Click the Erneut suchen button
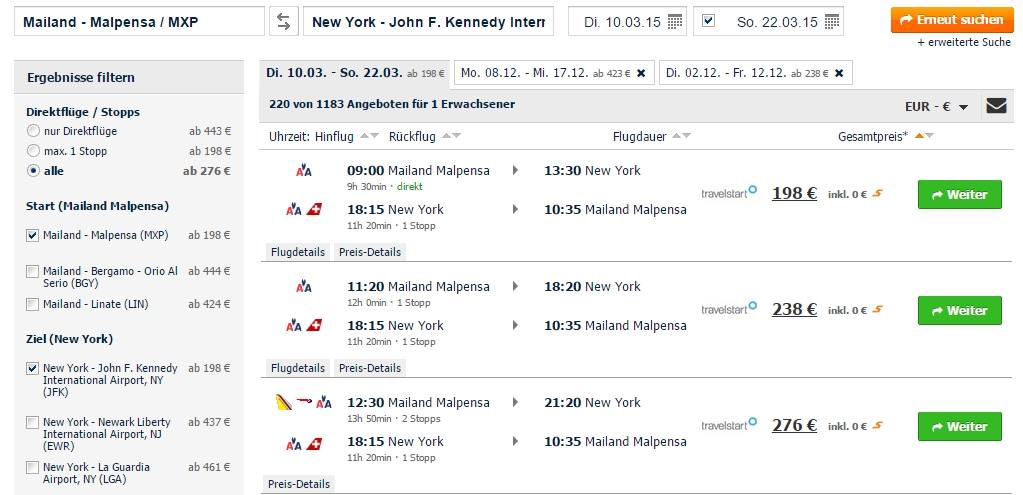This screenshot has width=1023, height=495. [951, 20]
